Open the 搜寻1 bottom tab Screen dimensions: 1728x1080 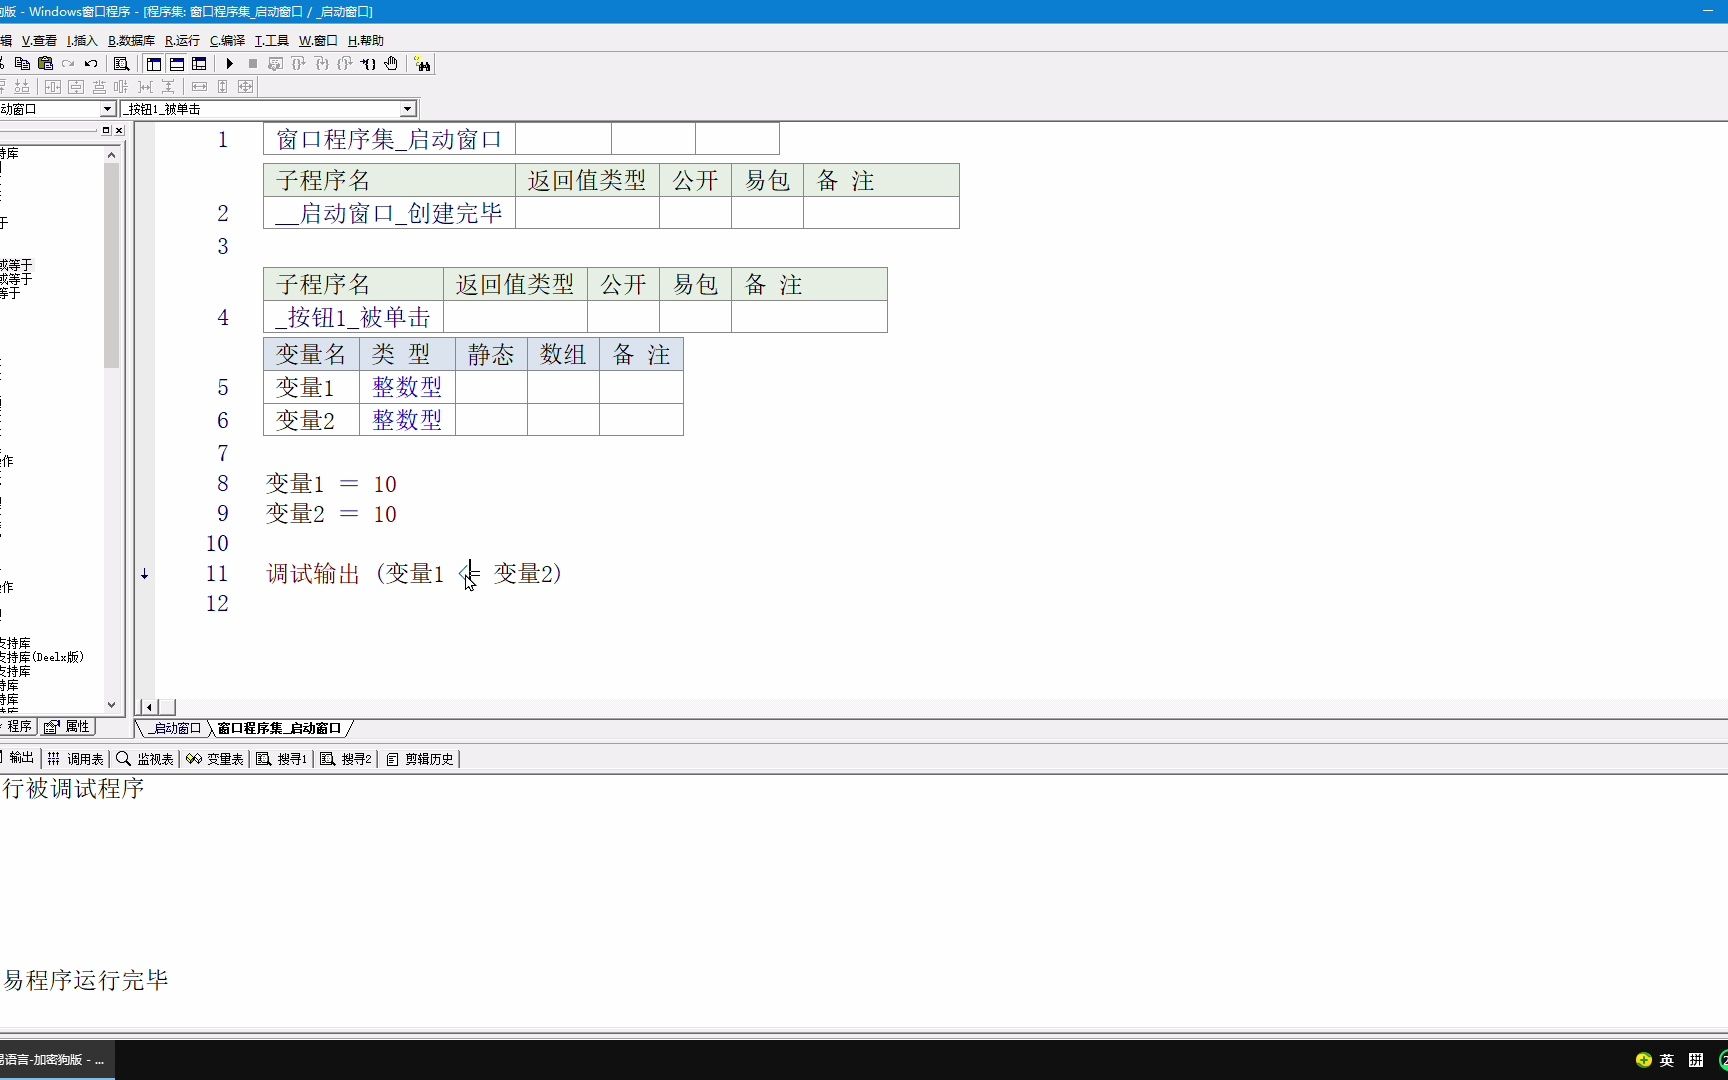282,758
